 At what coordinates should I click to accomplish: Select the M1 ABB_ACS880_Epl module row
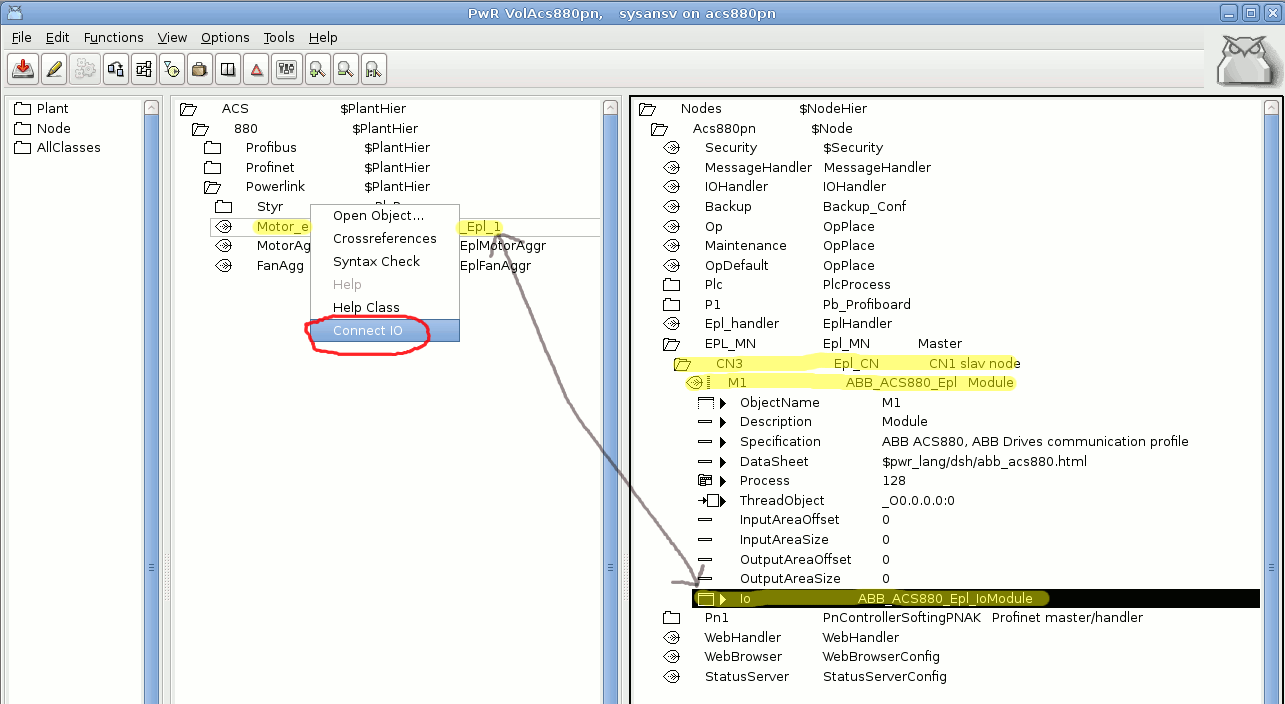(x=850, y=383)
